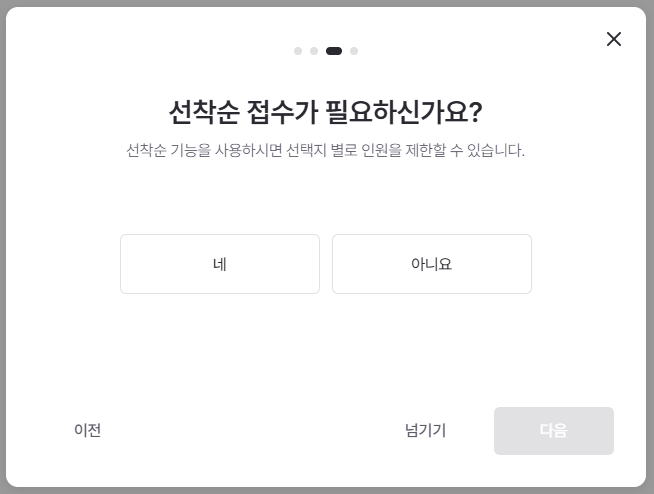The width and height of the screenshot is (654, 494).
Task: Choose yes for first-come registration
Action: click(220, 264)
